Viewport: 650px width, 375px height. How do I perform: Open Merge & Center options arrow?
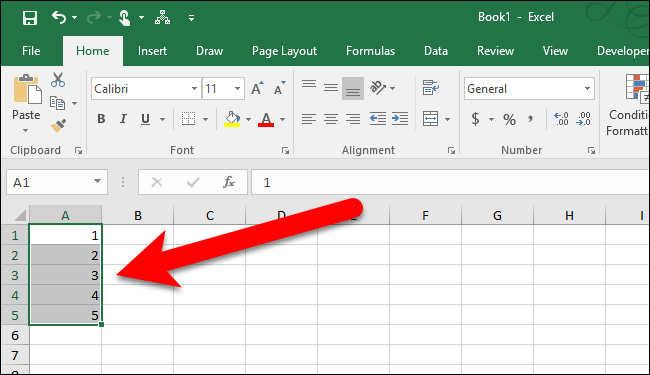click(447, 120)
